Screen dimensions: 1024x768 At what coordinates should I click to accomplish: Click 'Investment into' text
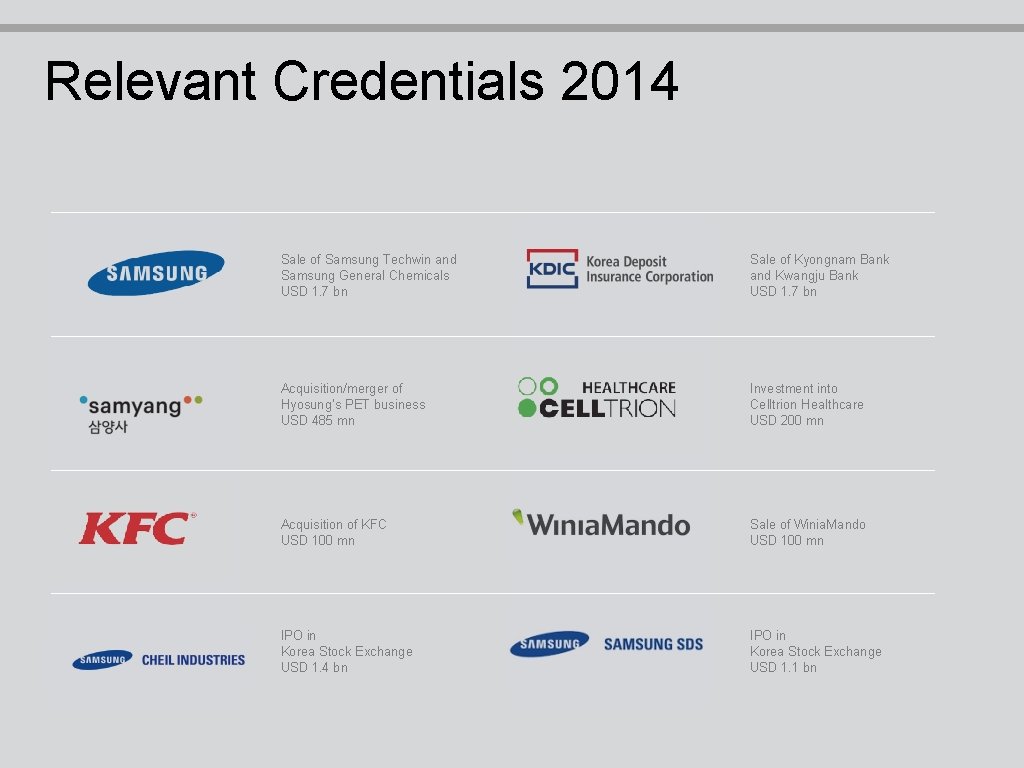coord(793,389)
